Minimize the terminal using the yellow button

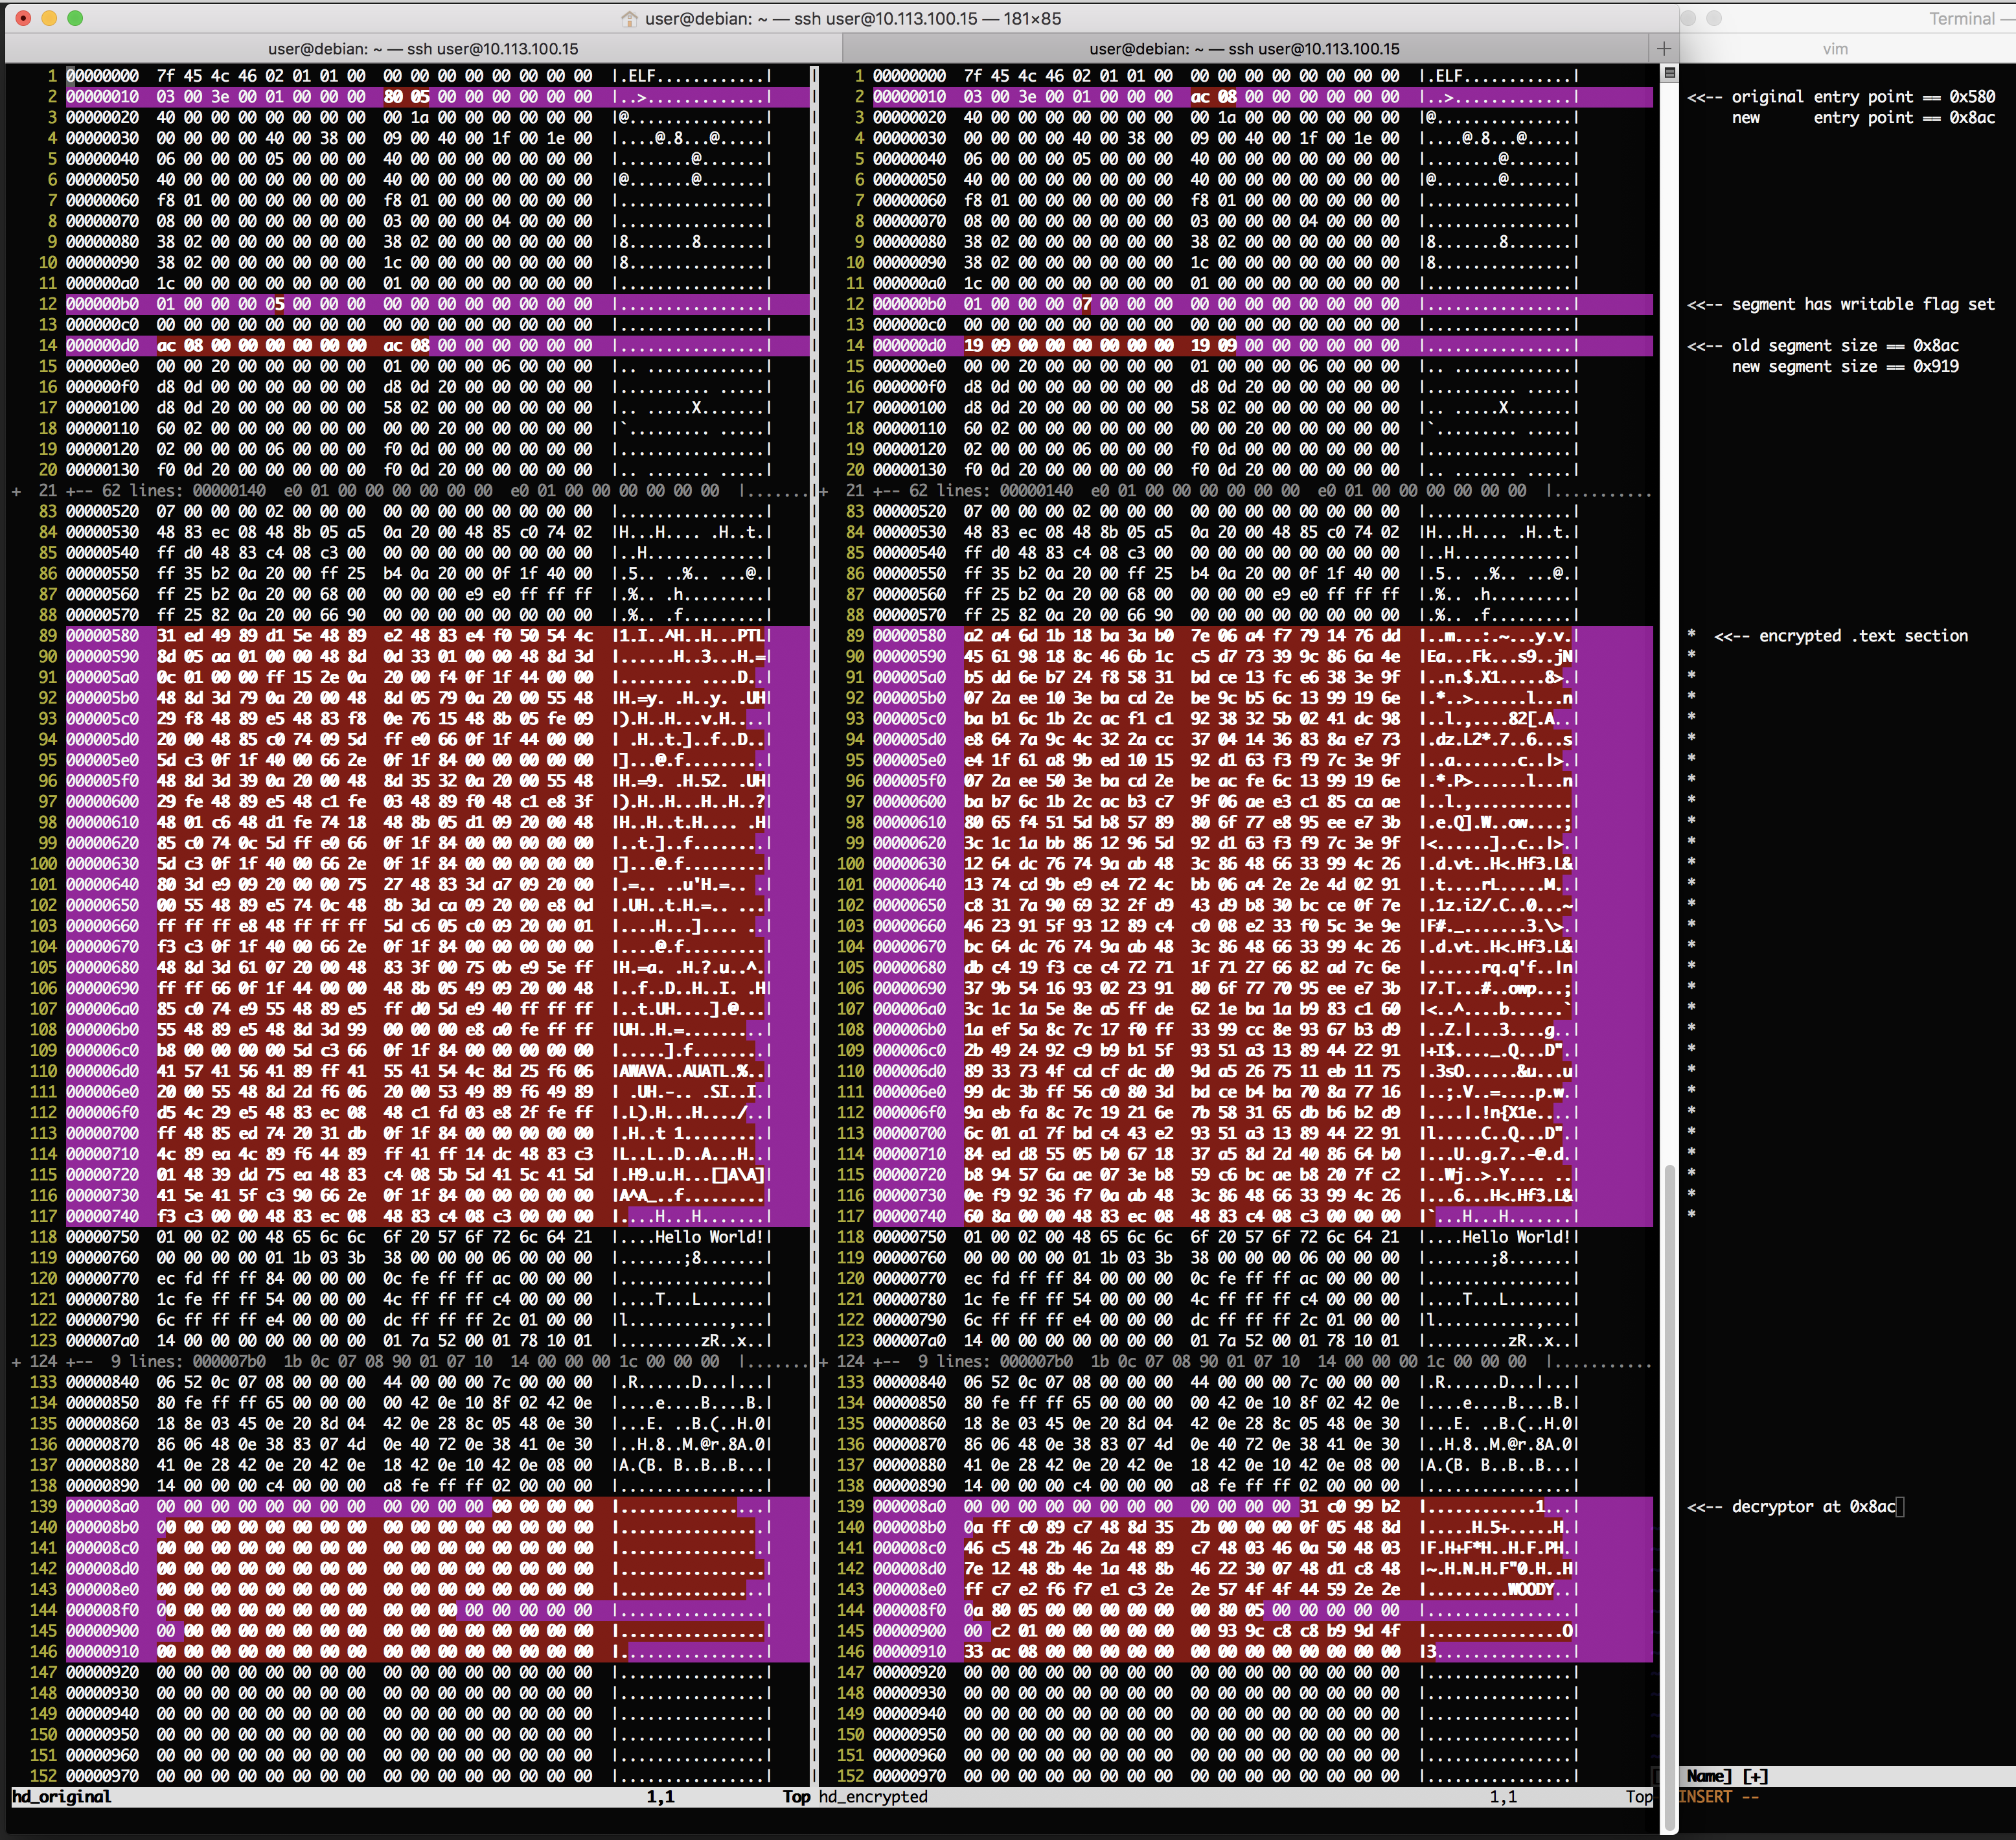tap(49, 18)
